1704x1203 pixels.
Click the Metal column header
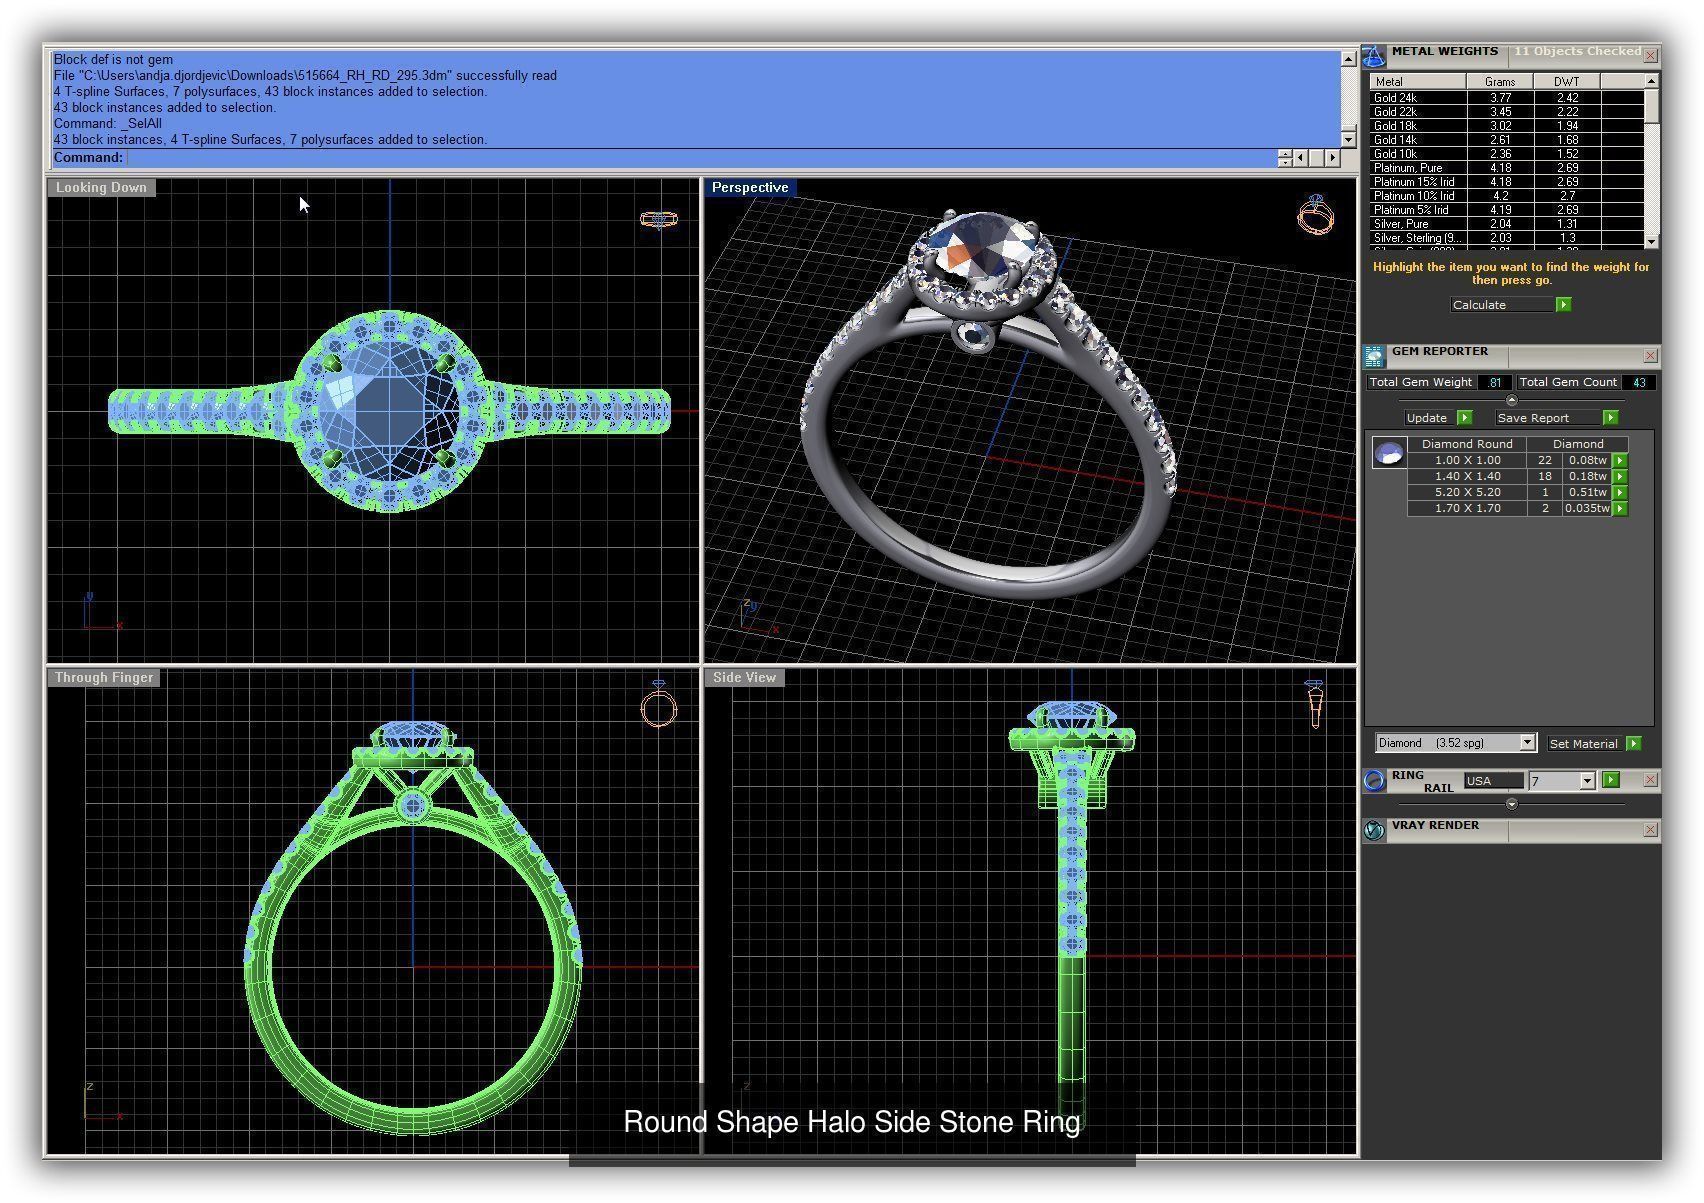[1418, 82]
